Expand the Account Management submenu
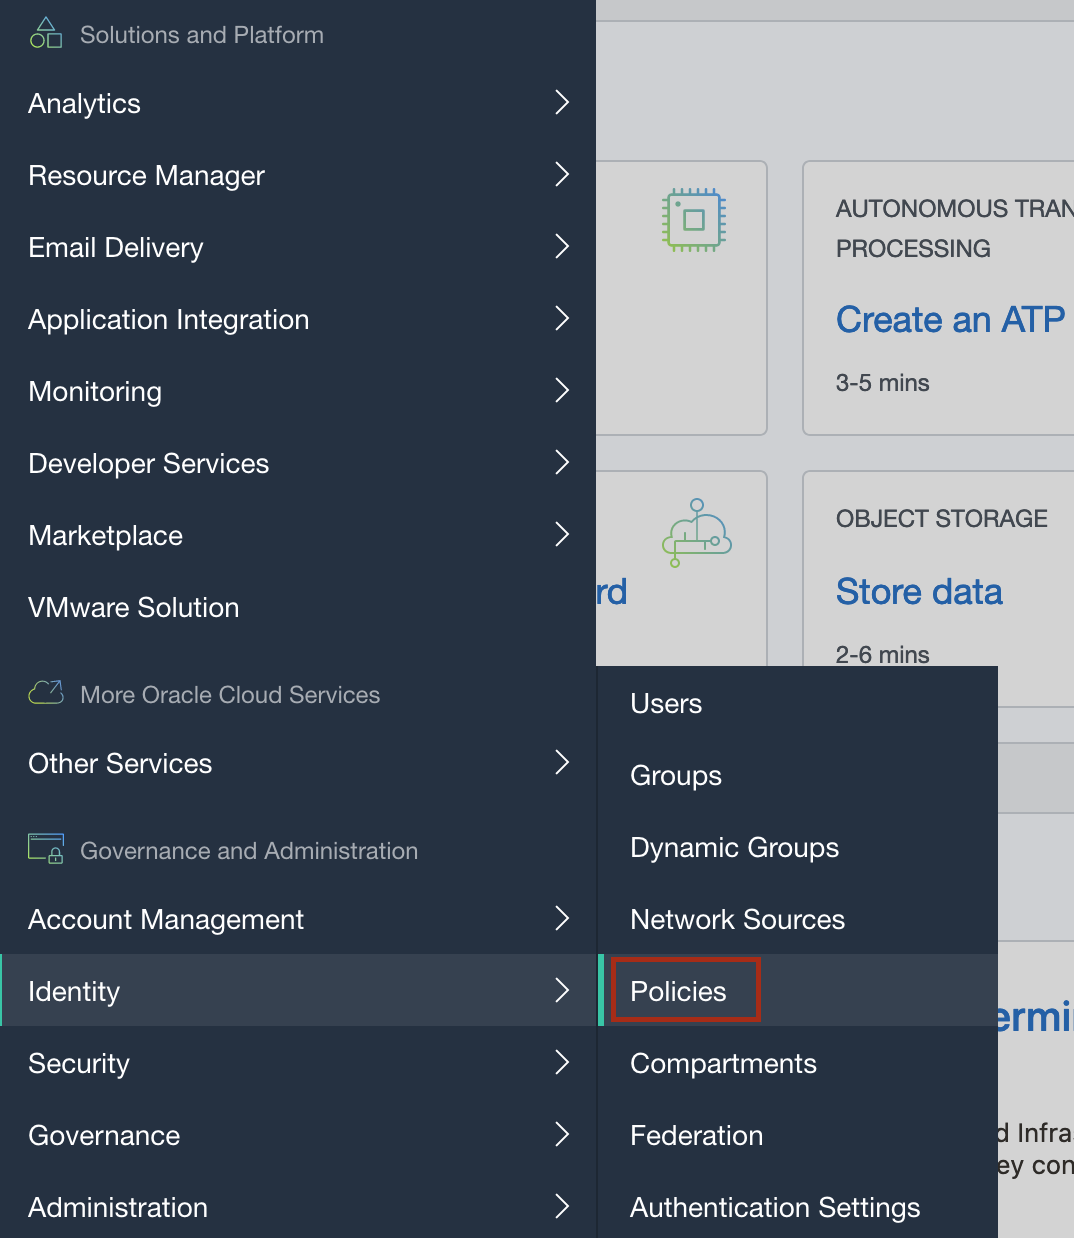Screen dimensions: 1074x1238 tap(562, 919)
